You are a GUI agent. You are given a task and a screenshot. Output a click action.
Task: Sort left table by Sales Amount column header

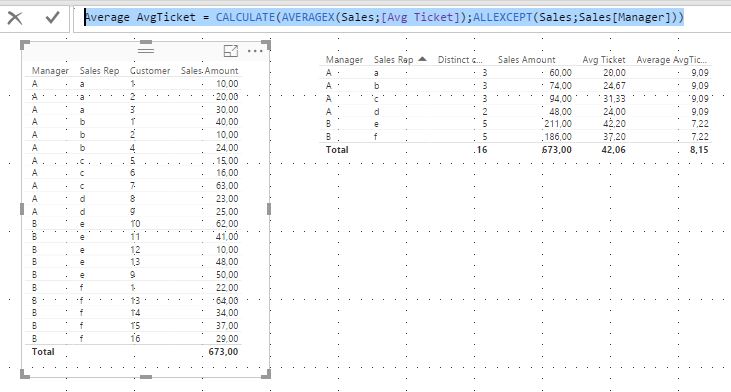tap(210, 71)
